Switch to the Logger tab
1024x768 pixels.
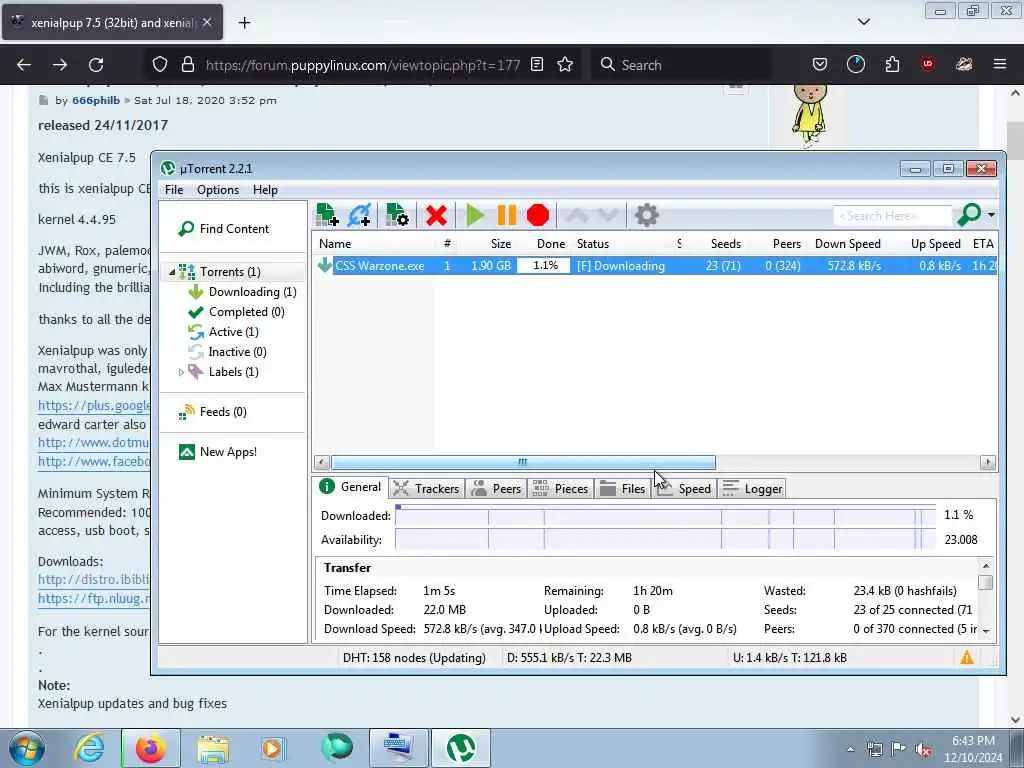752,488
